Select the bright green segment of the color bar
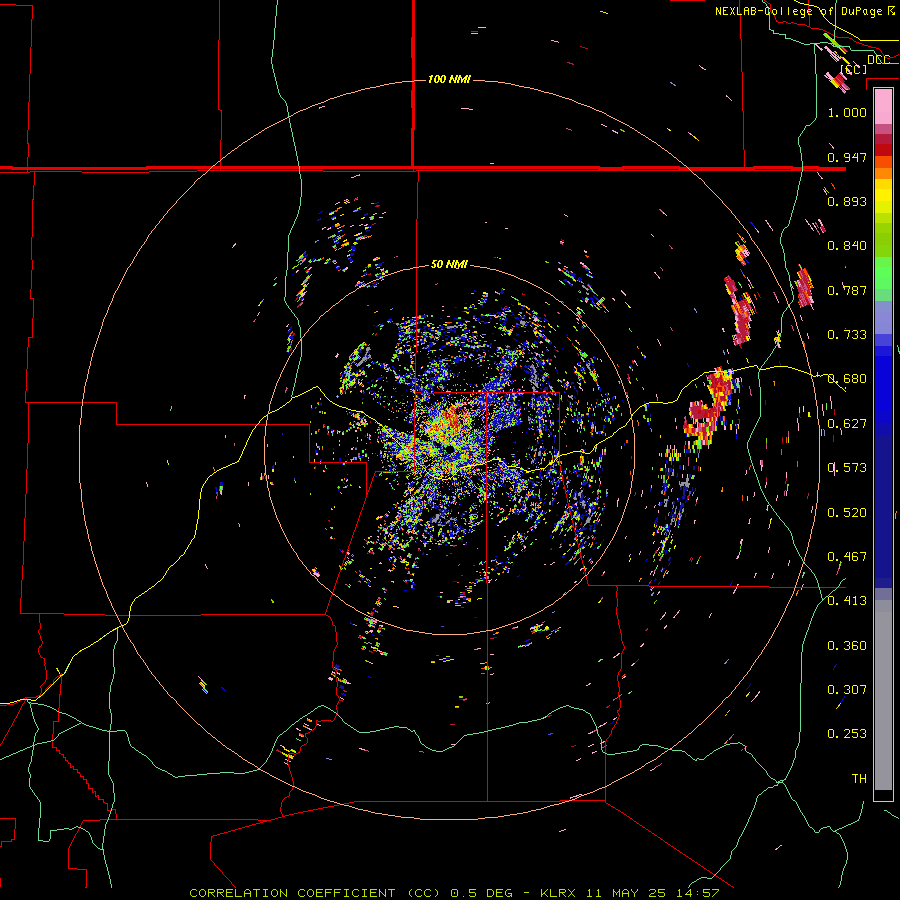The image size is (900, 900). coord(883,273)
